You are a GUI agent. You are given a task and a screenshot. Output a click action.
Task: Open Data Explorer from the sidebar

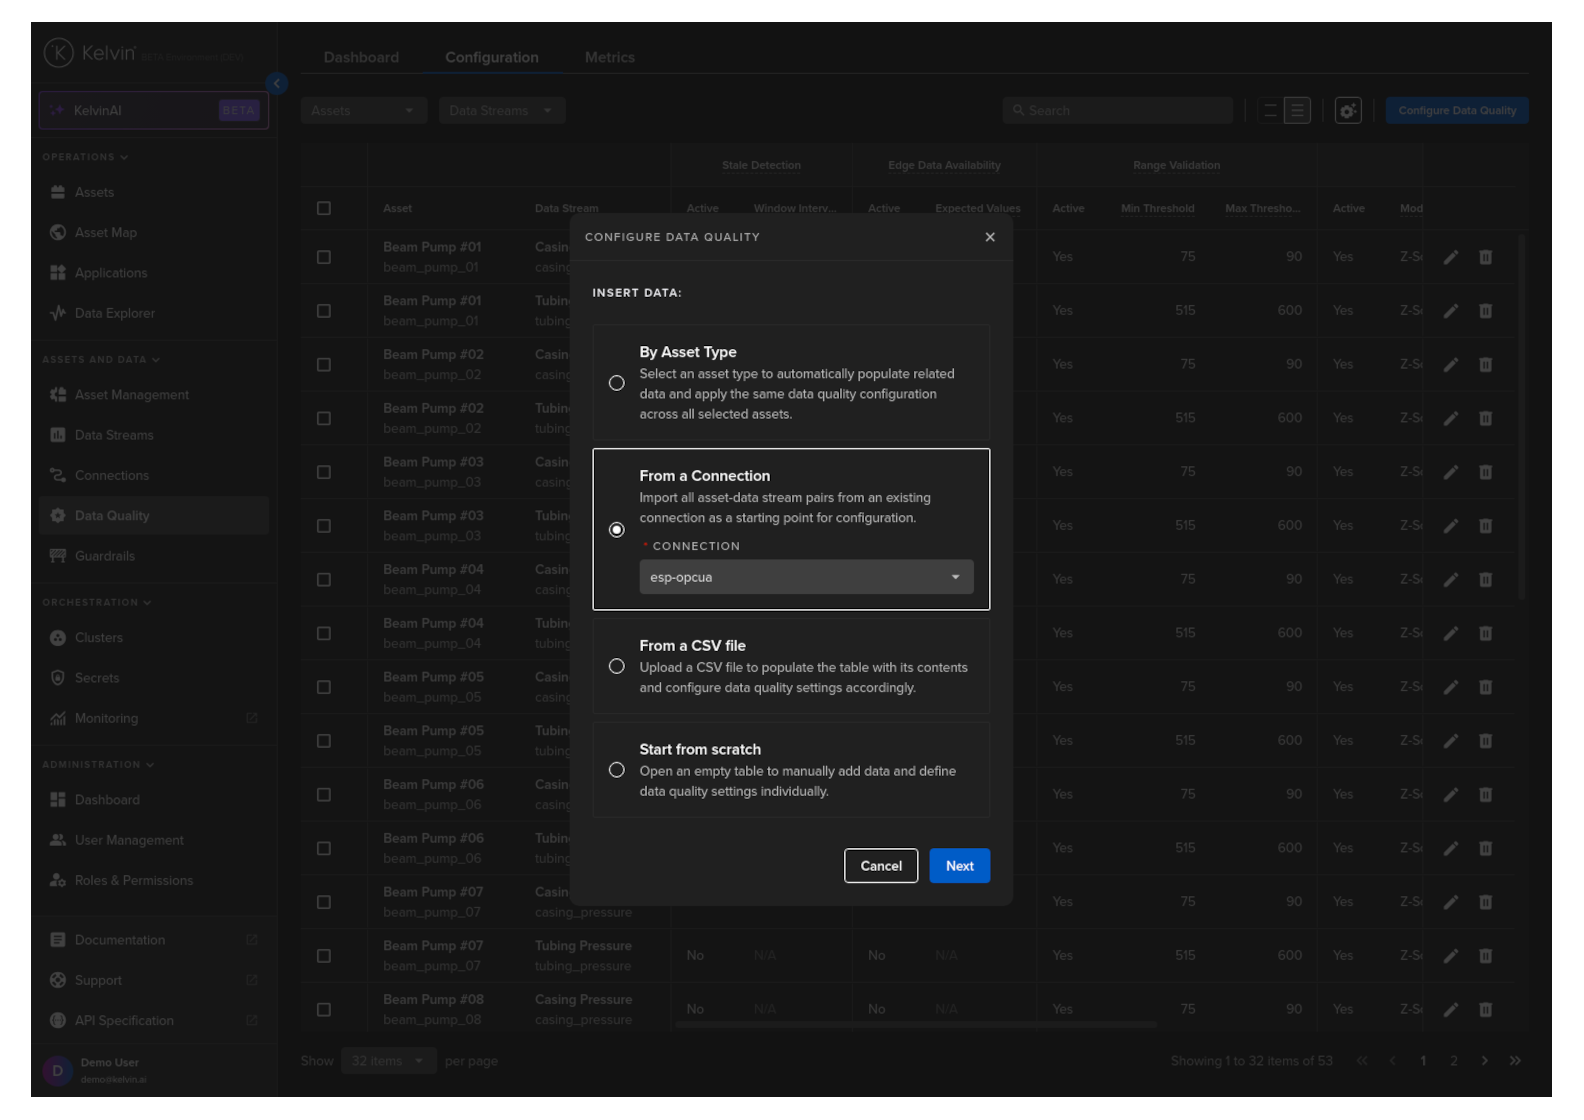114,313
